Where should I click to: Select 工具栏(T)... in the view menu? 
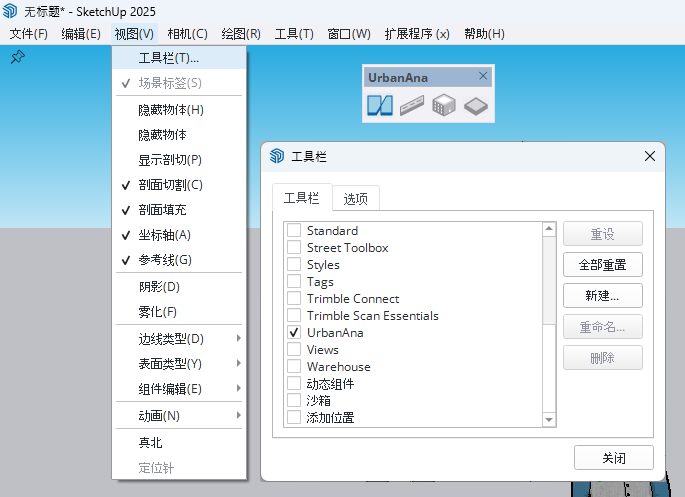tap(179, 58)
